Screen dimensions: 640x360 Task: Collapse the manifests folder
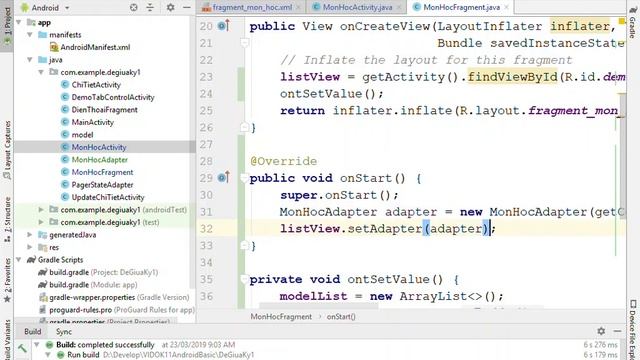pos(30,35)
